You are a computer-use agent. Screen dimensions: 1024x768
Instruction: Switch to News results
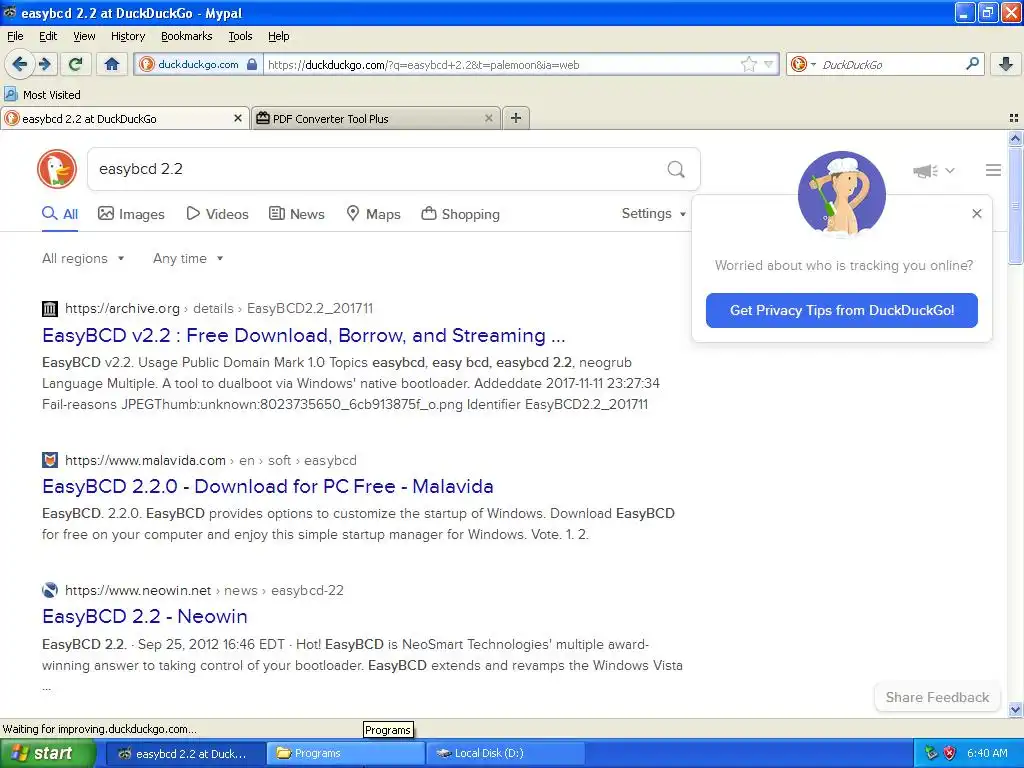(x=297, y=214)
